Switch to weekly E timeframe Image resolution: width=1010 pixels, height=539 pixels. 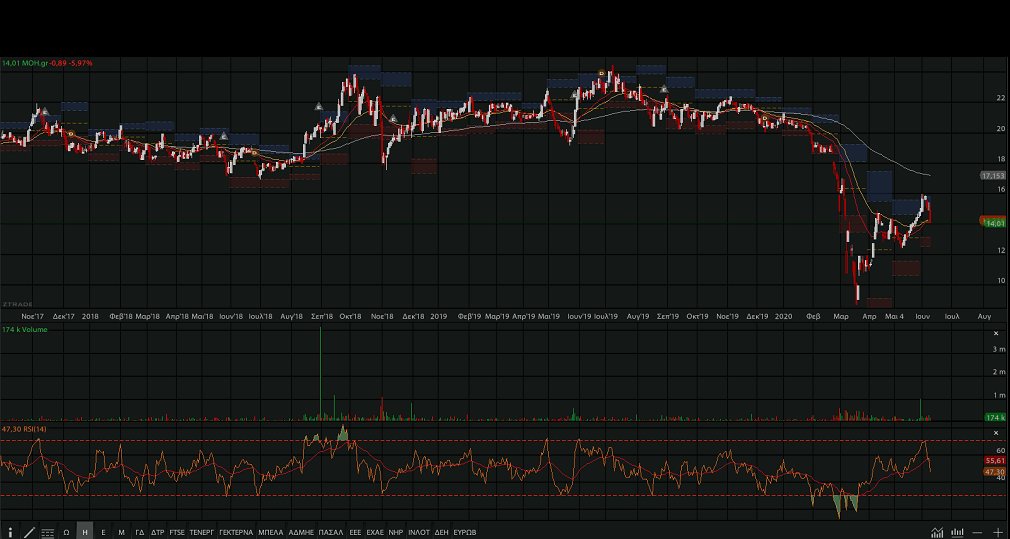tap(103, 532)
